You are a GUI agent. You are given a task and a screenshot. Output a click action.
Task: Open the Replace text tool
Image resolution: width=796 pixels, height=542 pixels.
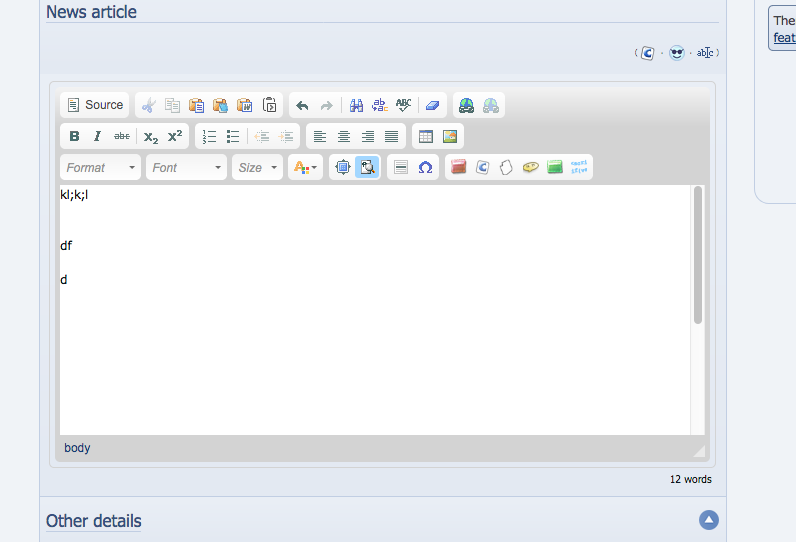tap(380, 105)
